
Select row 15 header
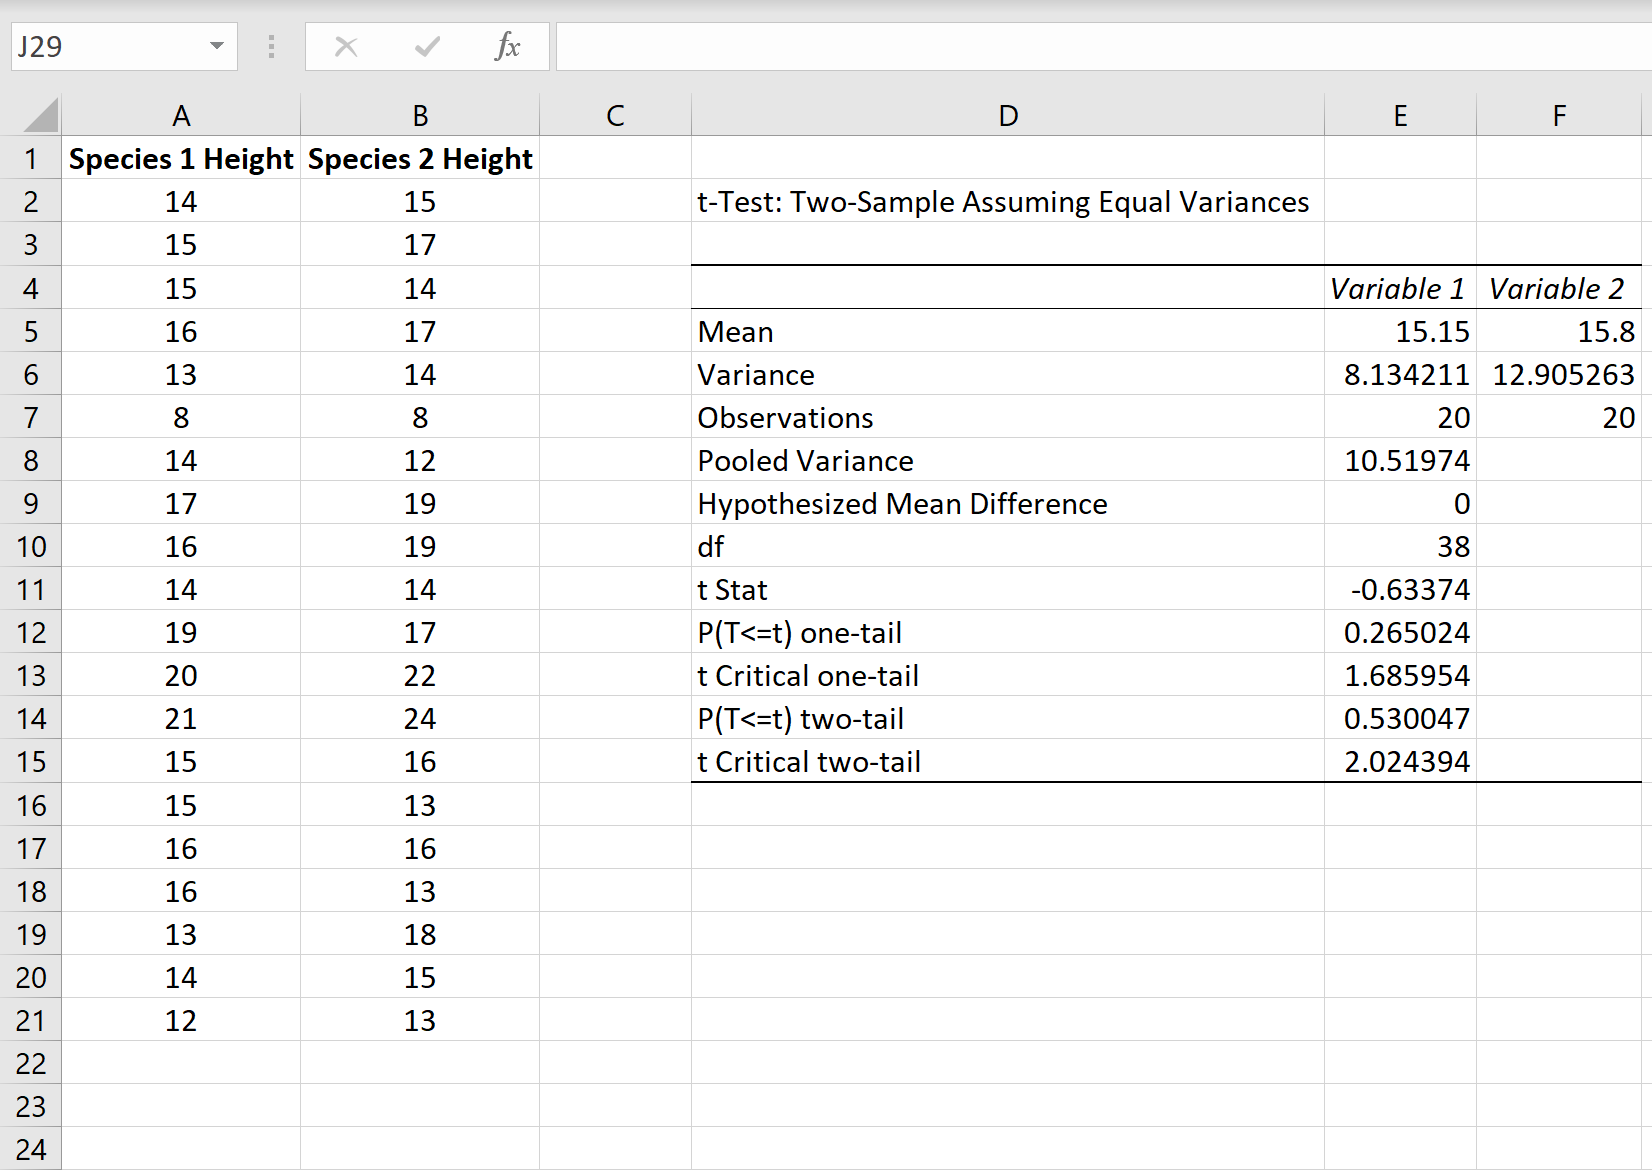click(x=31, y=761)
